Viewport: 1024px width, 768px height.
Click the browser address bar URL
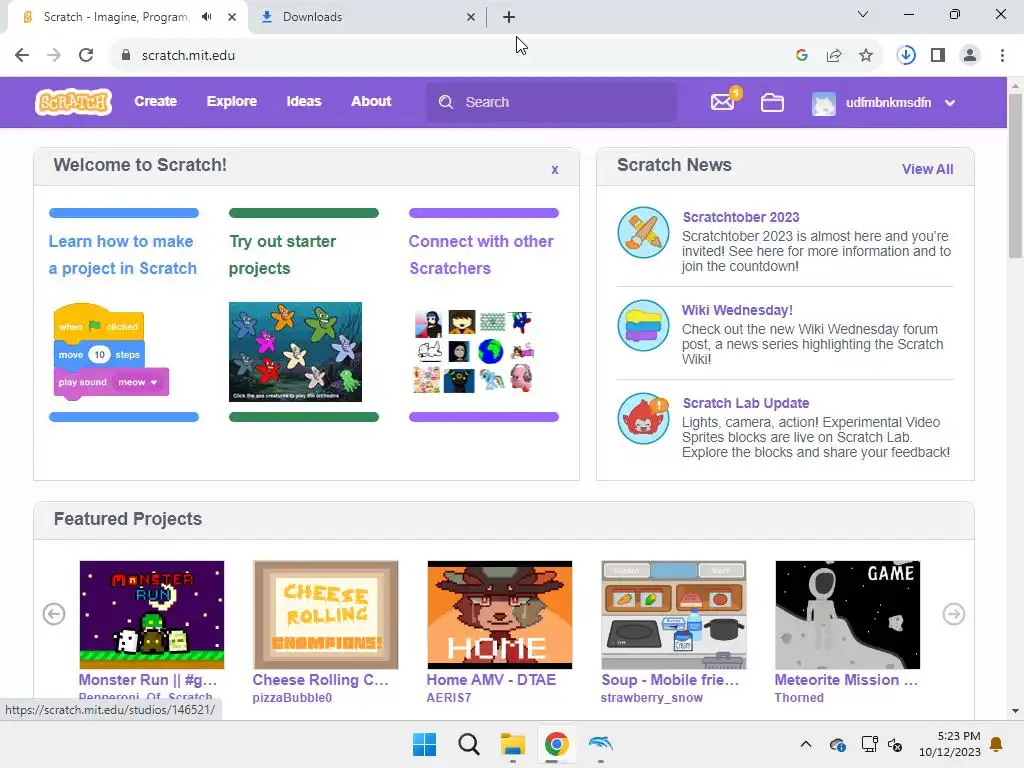pos(188,56)
